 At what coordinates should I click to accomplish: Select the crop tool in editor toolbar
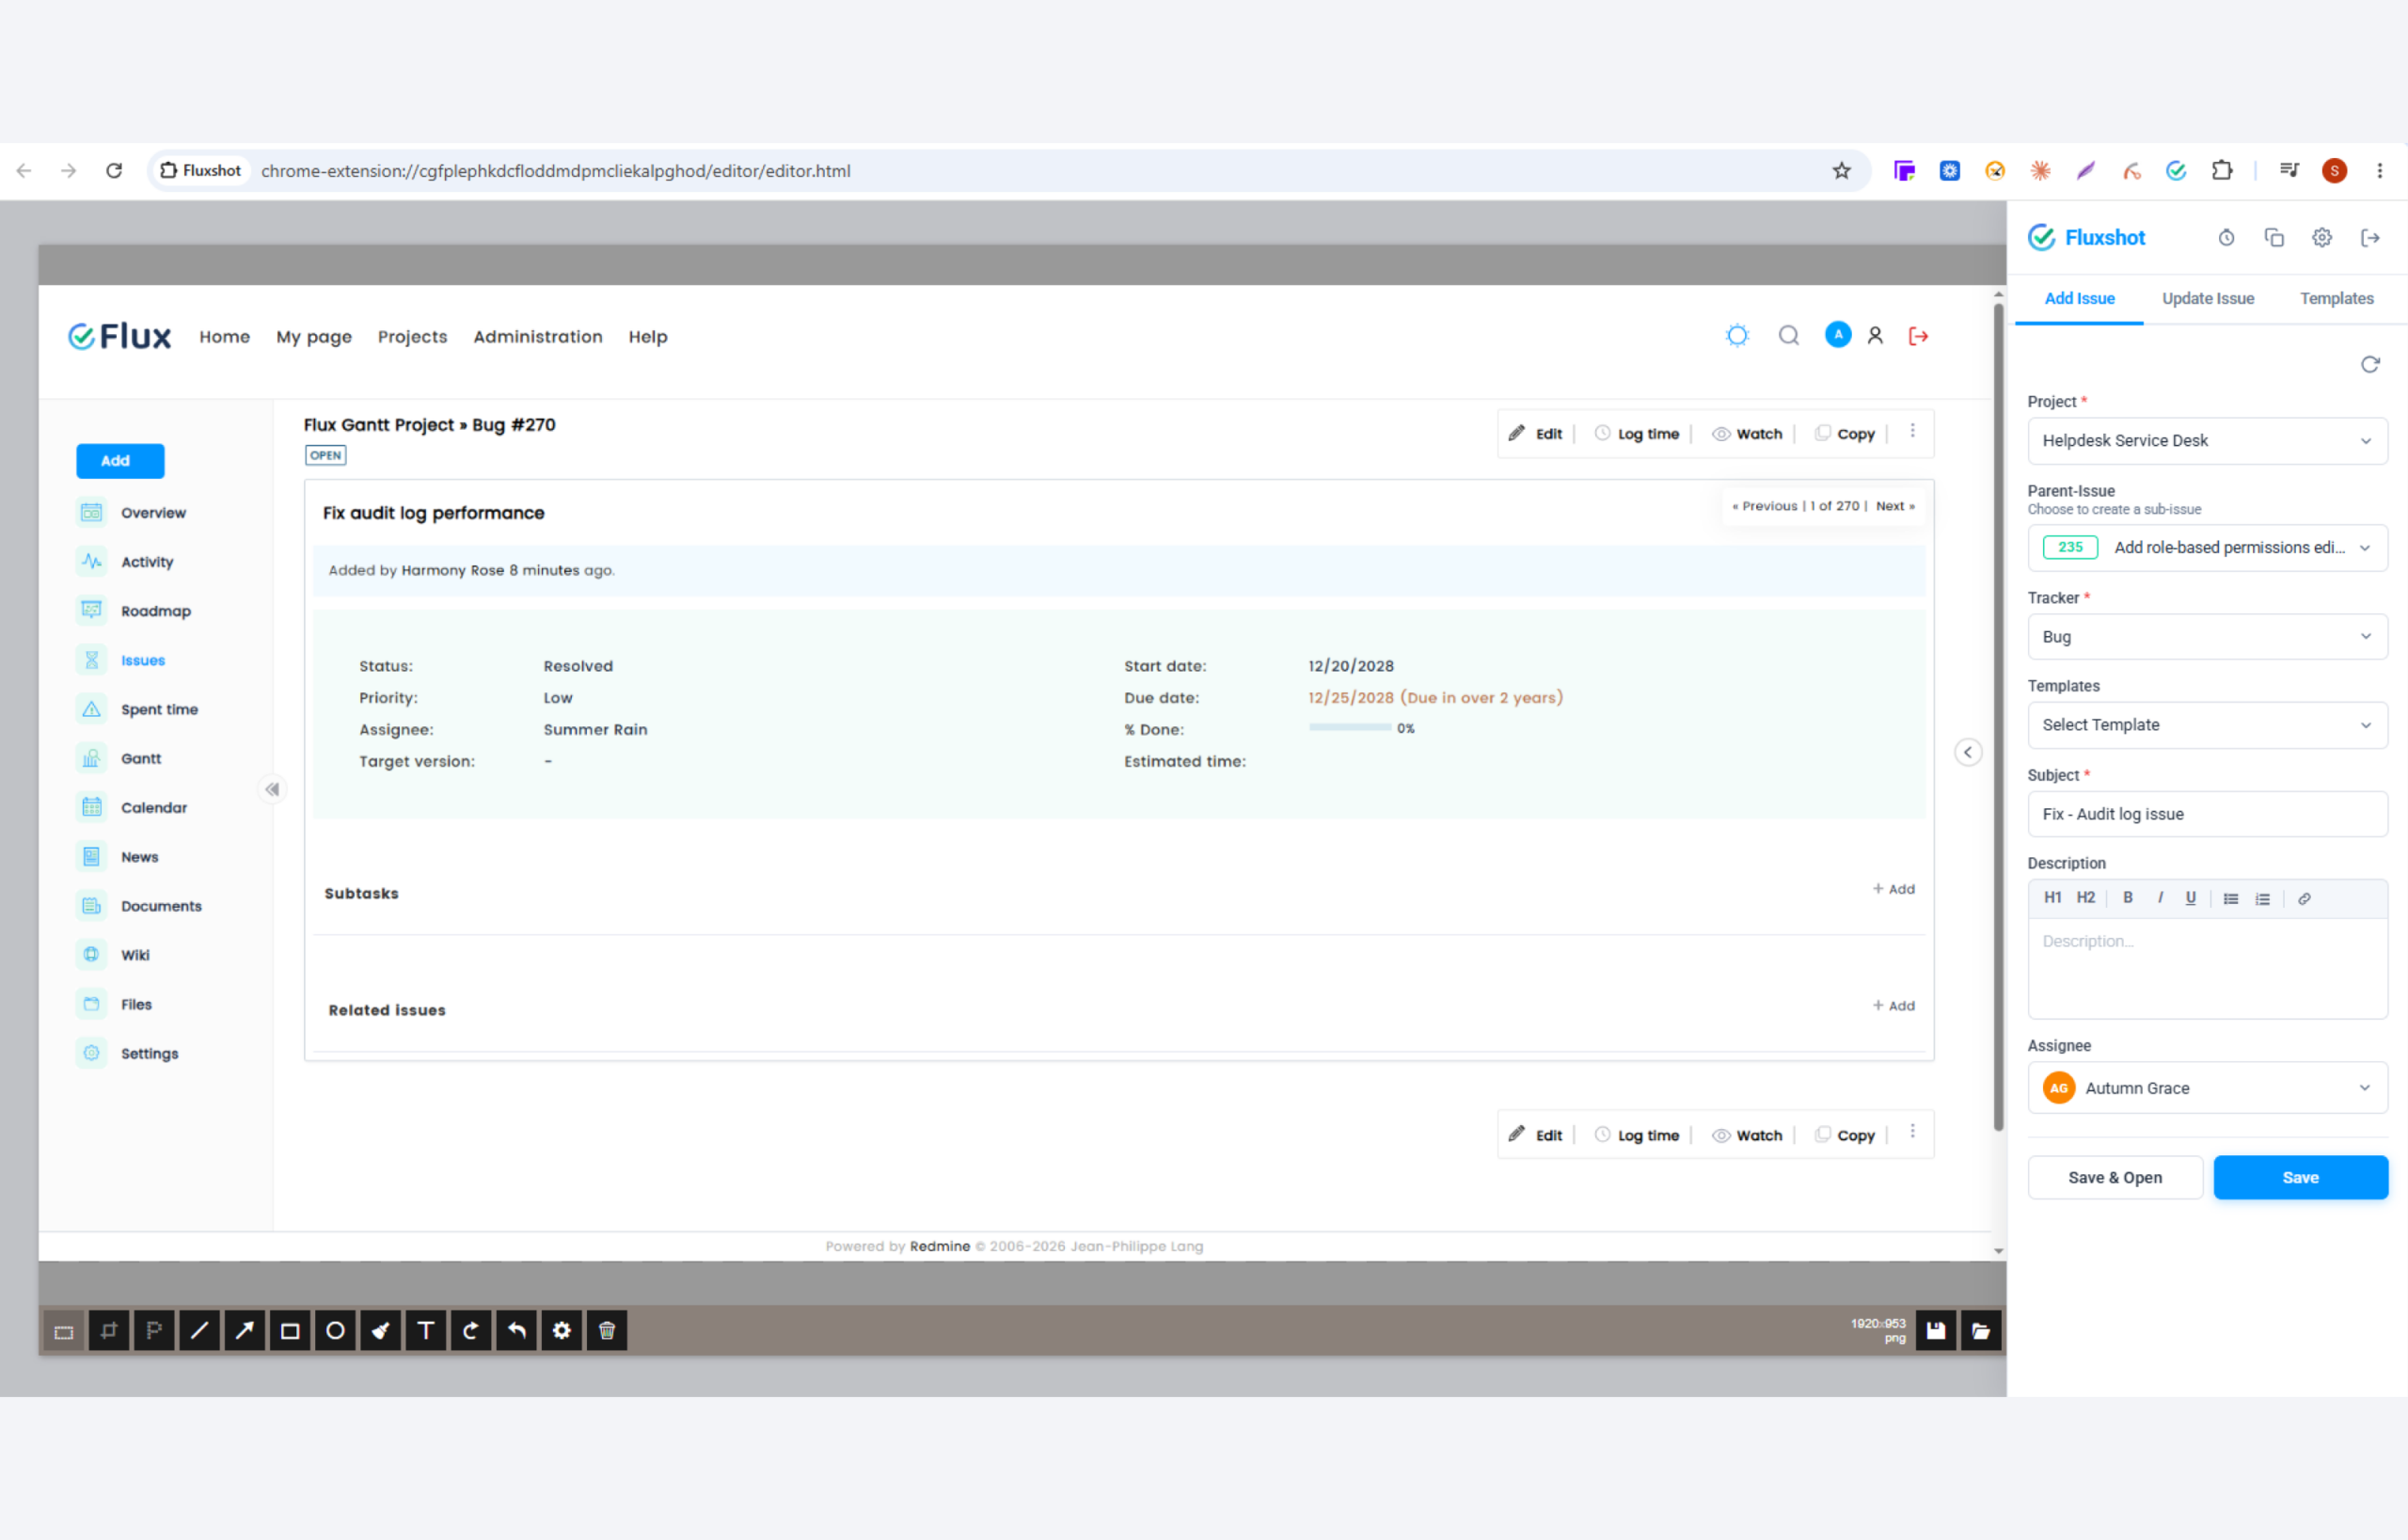click(109, 1331)
